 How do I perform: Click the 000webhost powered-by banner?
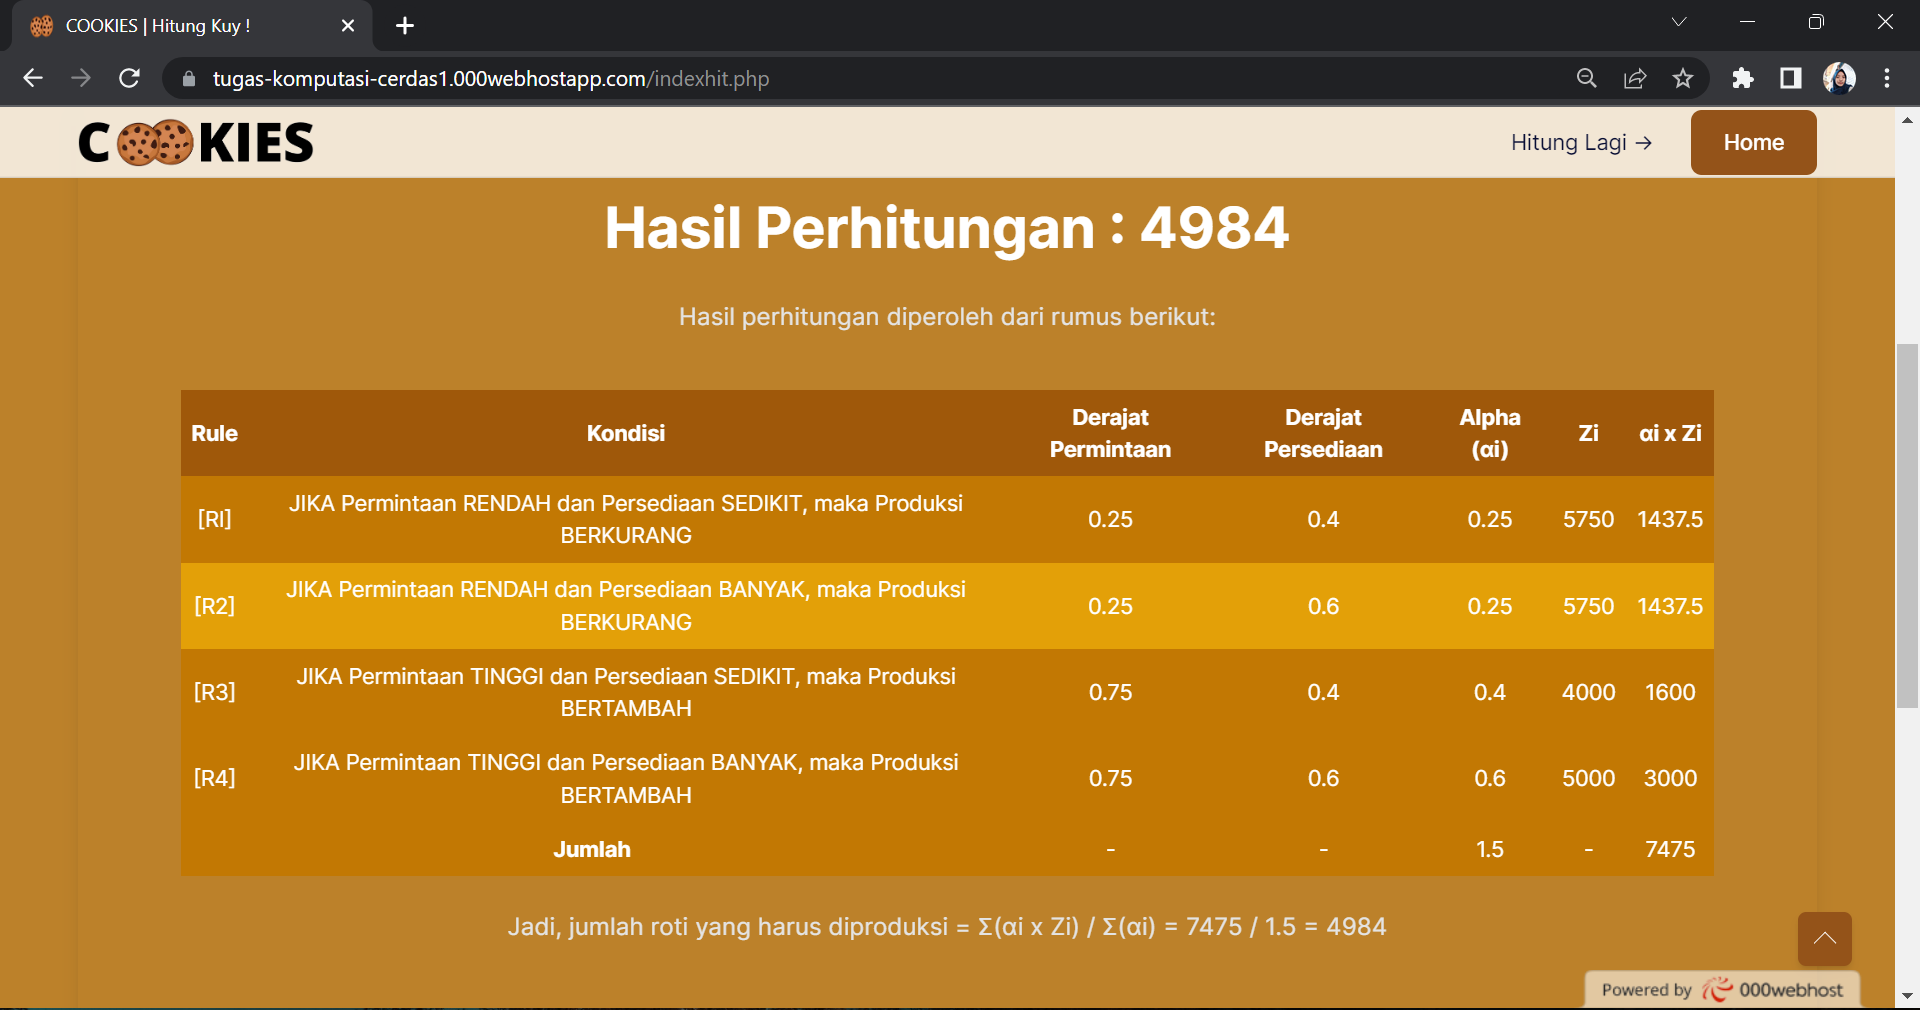coord(1722,989)
